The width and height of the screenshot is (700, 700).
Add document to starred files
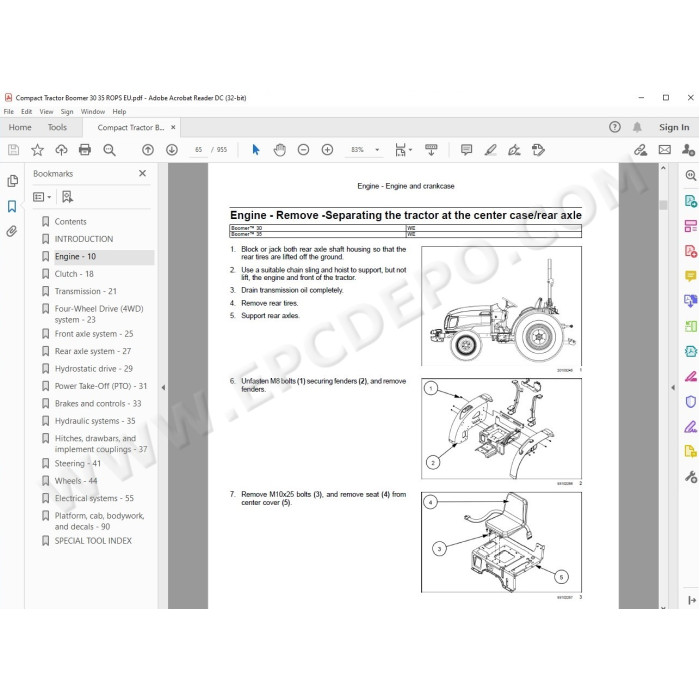click(38, 150)
